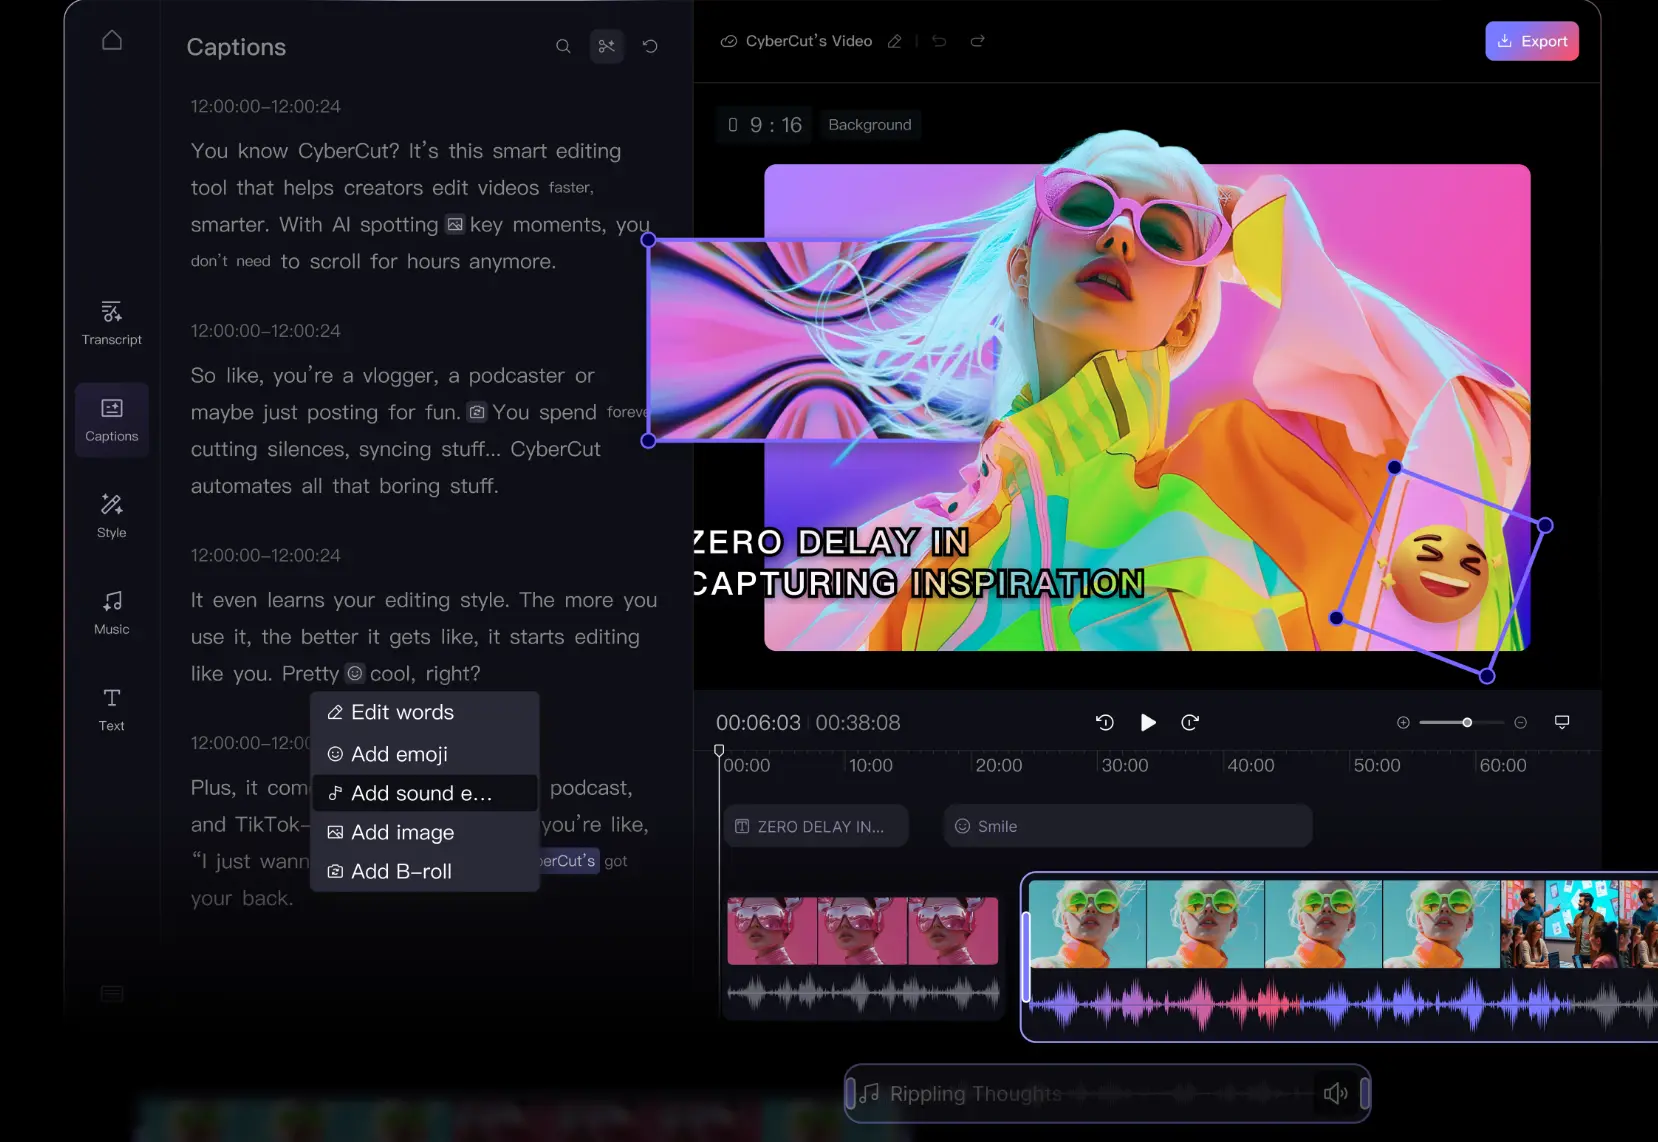Open the Style panel

(x=111, y=505)
